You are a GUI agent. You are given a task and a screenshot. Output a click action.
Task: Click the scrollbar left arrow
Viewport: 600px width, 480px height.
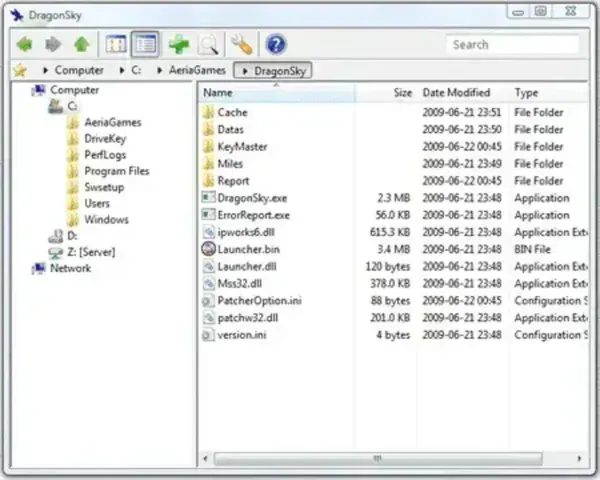click(205, 458)
